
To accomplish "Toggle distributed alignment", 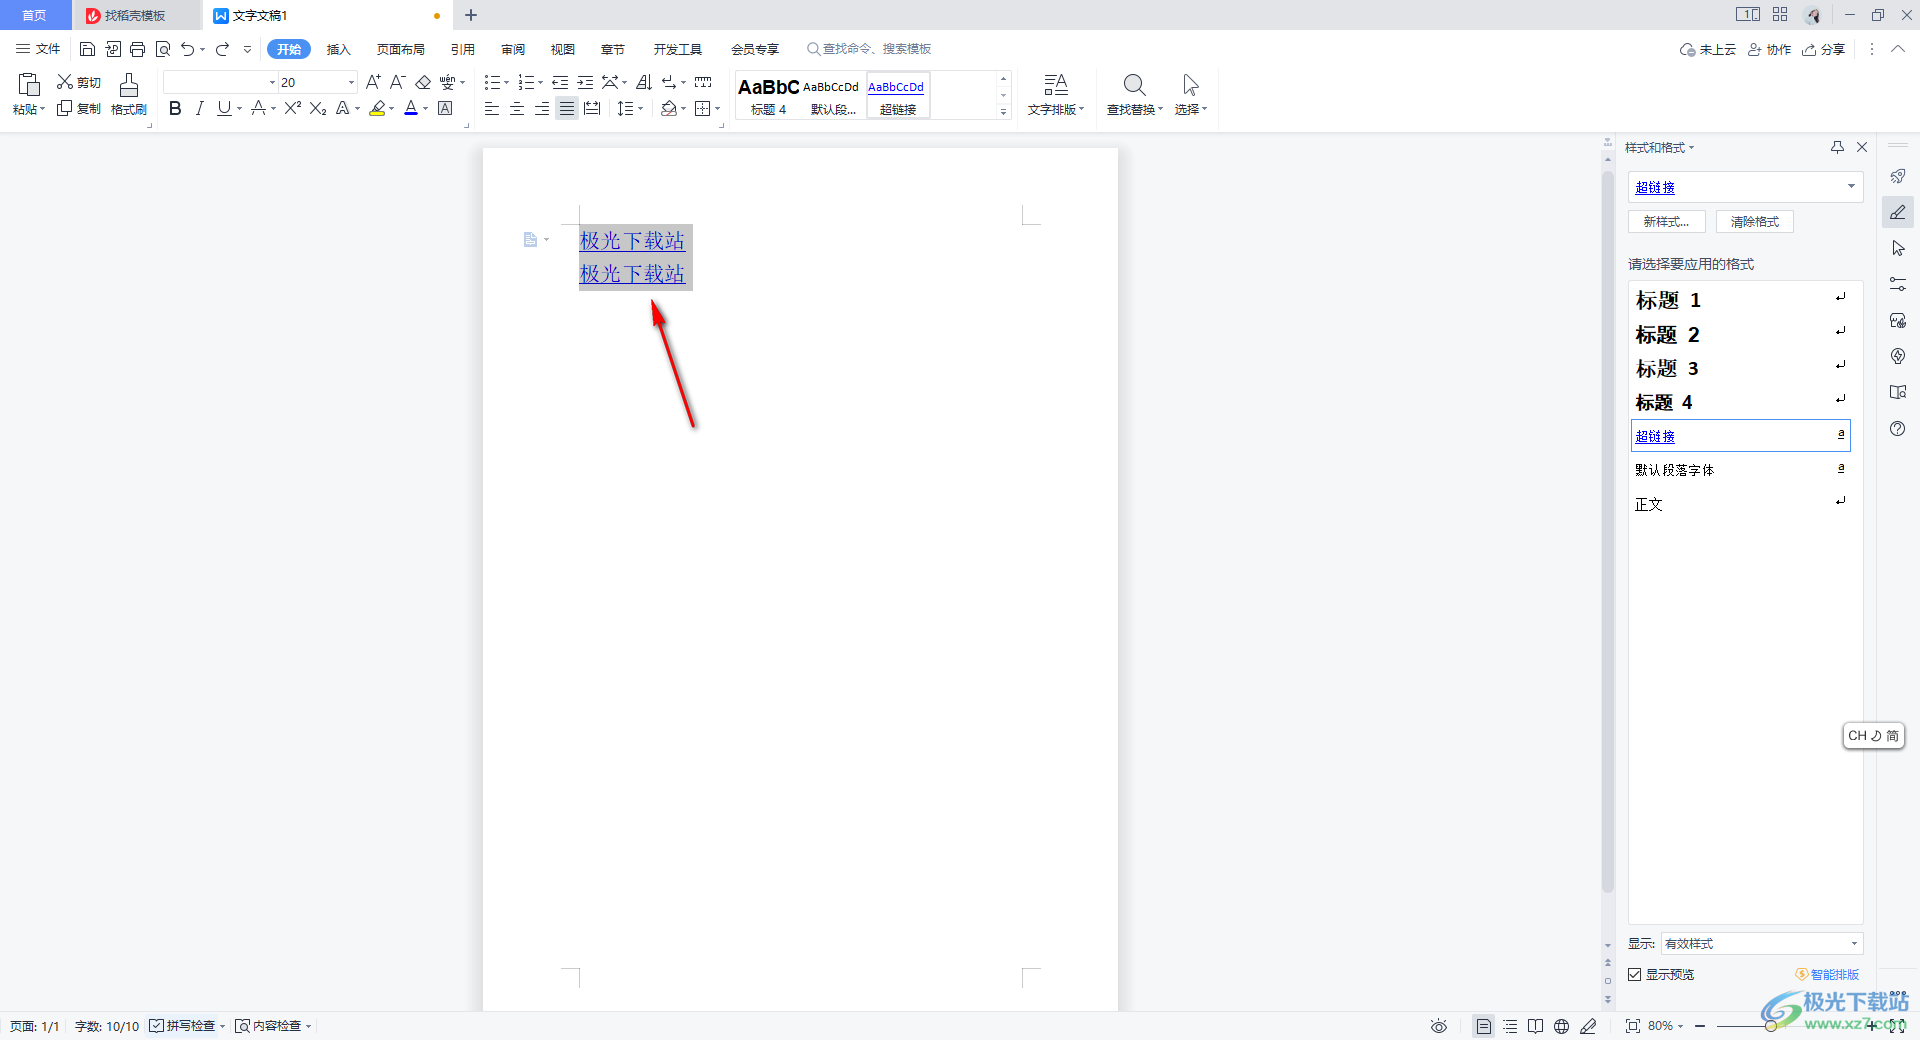I will click(592, 108).
